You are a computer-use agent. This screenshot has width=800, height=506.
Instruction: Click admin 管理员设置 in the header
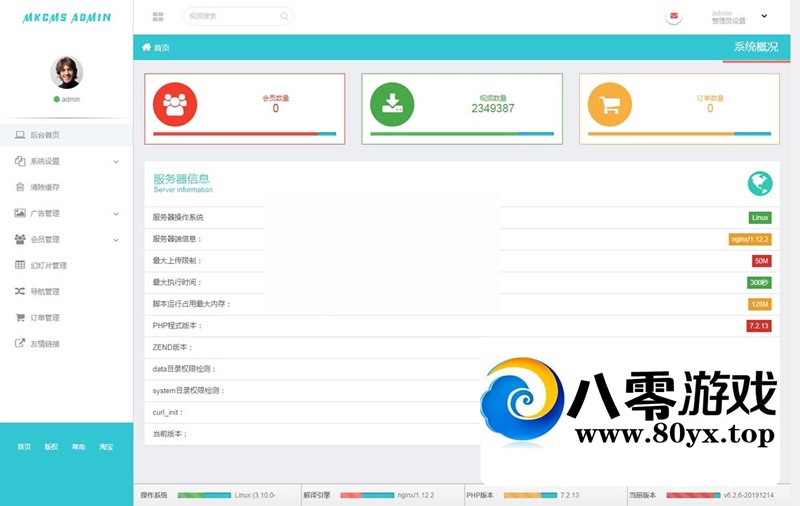coord(729,17)
